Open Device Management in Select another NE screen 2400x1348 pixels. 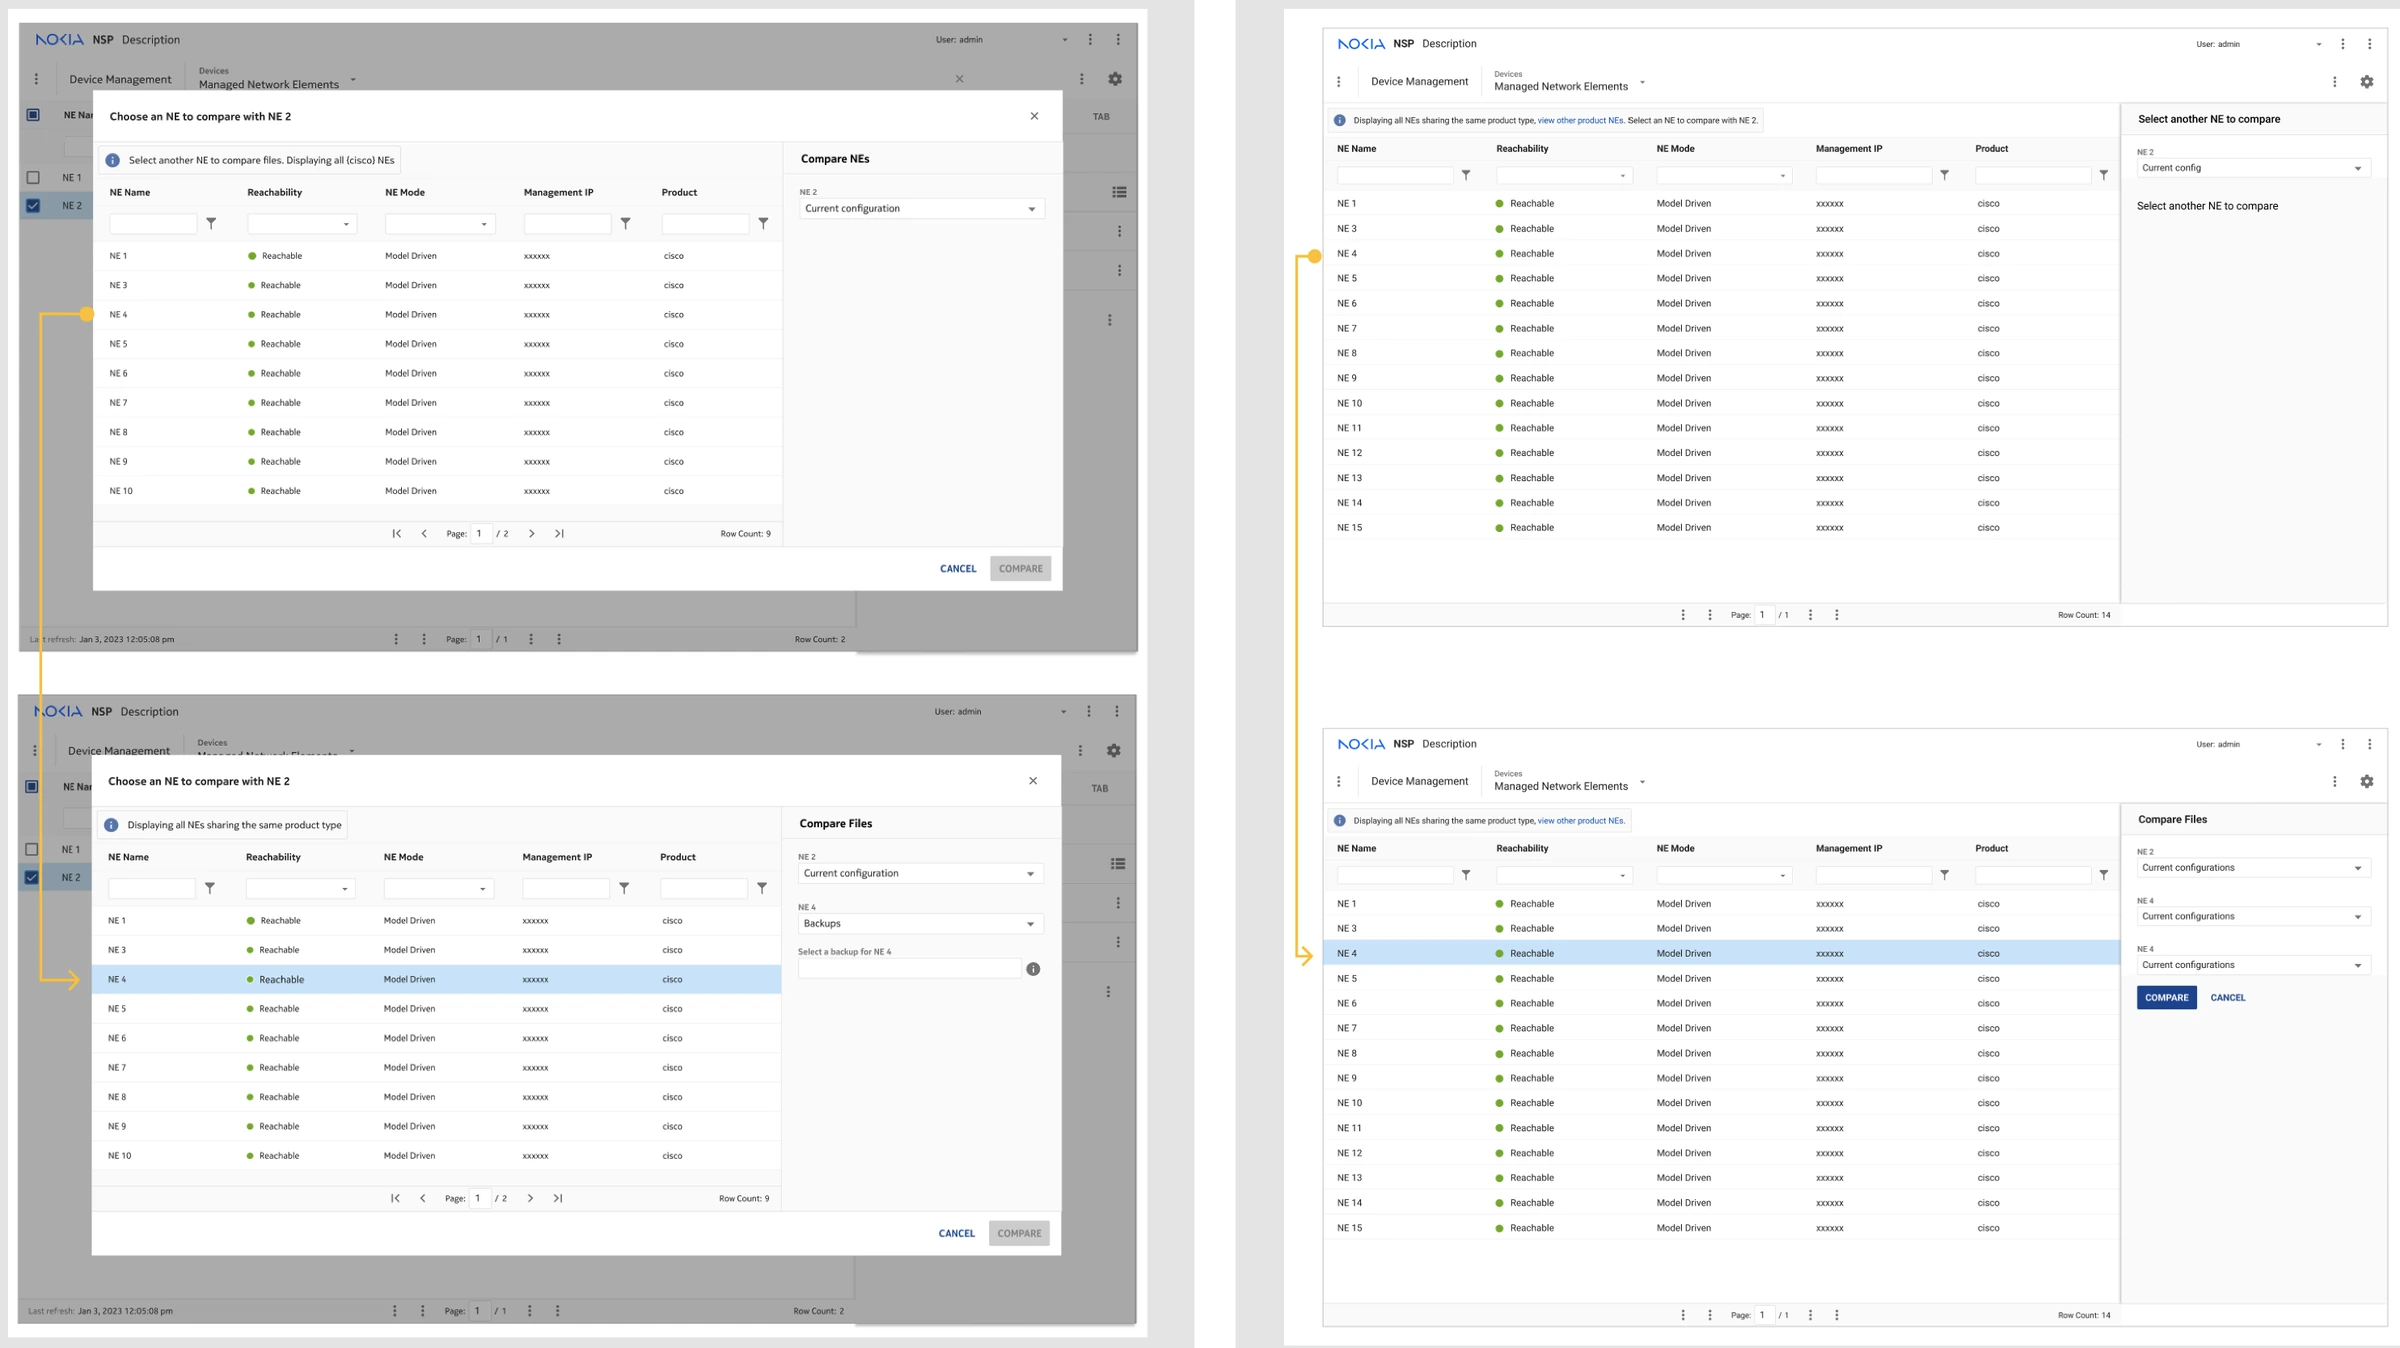point(1419,82)
